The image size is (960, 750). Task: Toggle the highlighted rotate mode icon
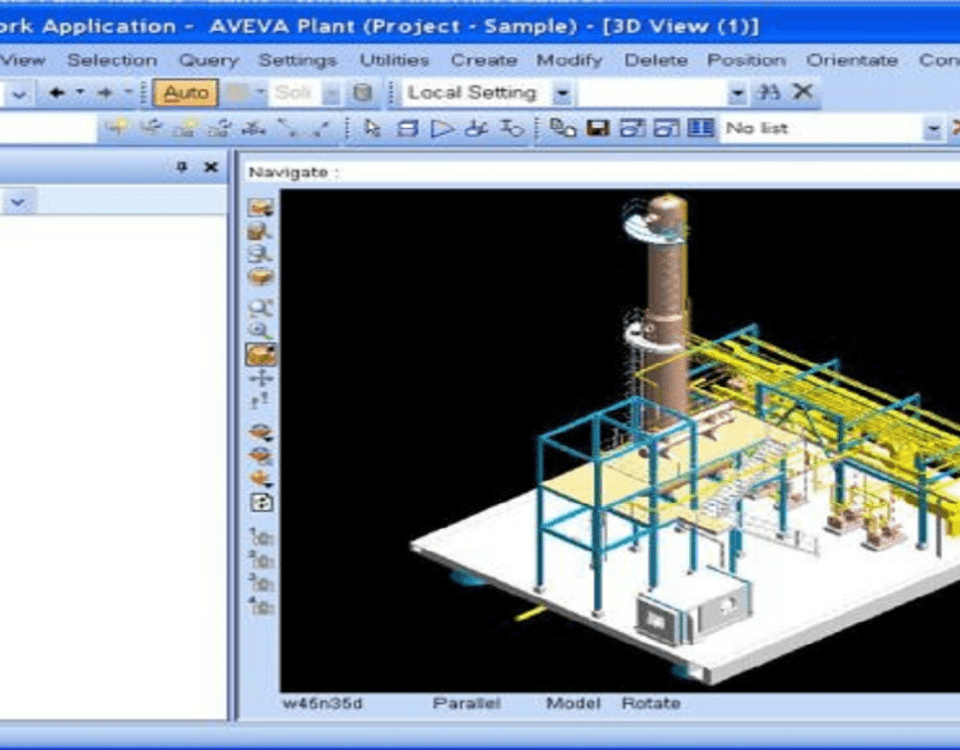pos(261,354)
